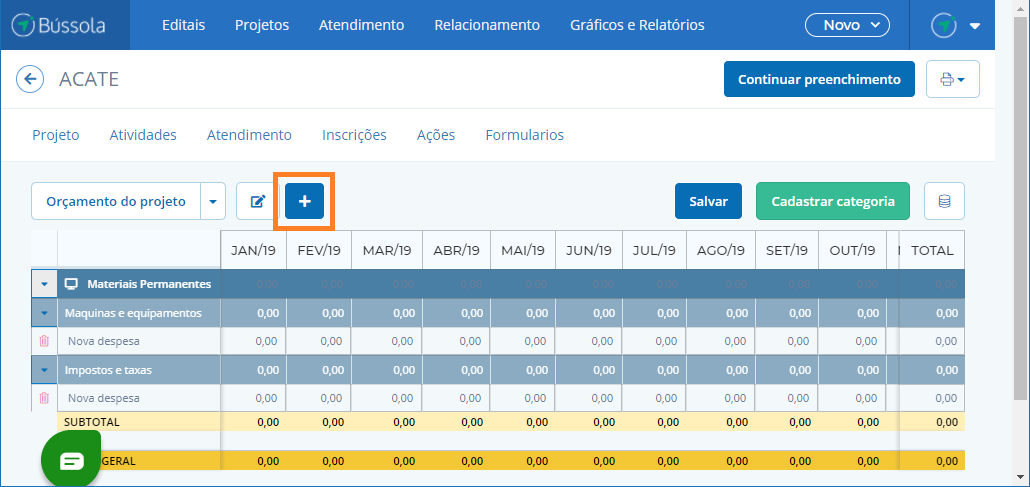The image size is (1030, 487).
Task: Open the green chat widget
Action: coord(71,461)
